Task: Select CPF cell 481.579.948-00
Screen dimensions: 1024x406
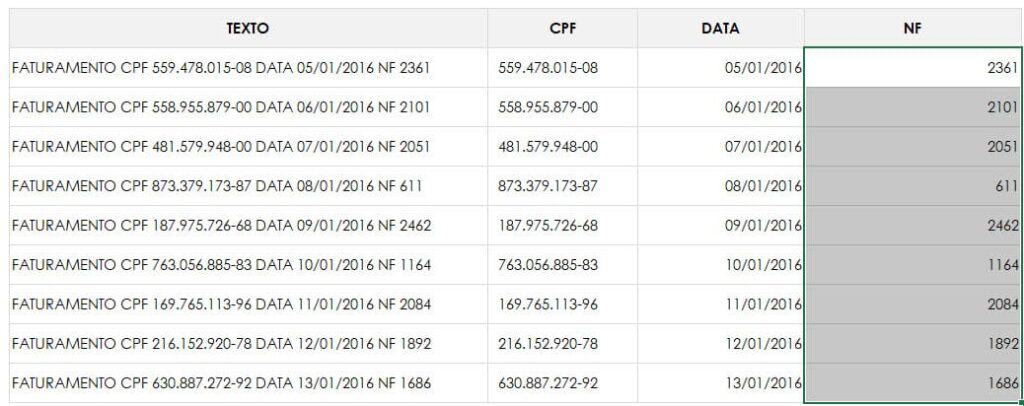Action: point(562,147)
